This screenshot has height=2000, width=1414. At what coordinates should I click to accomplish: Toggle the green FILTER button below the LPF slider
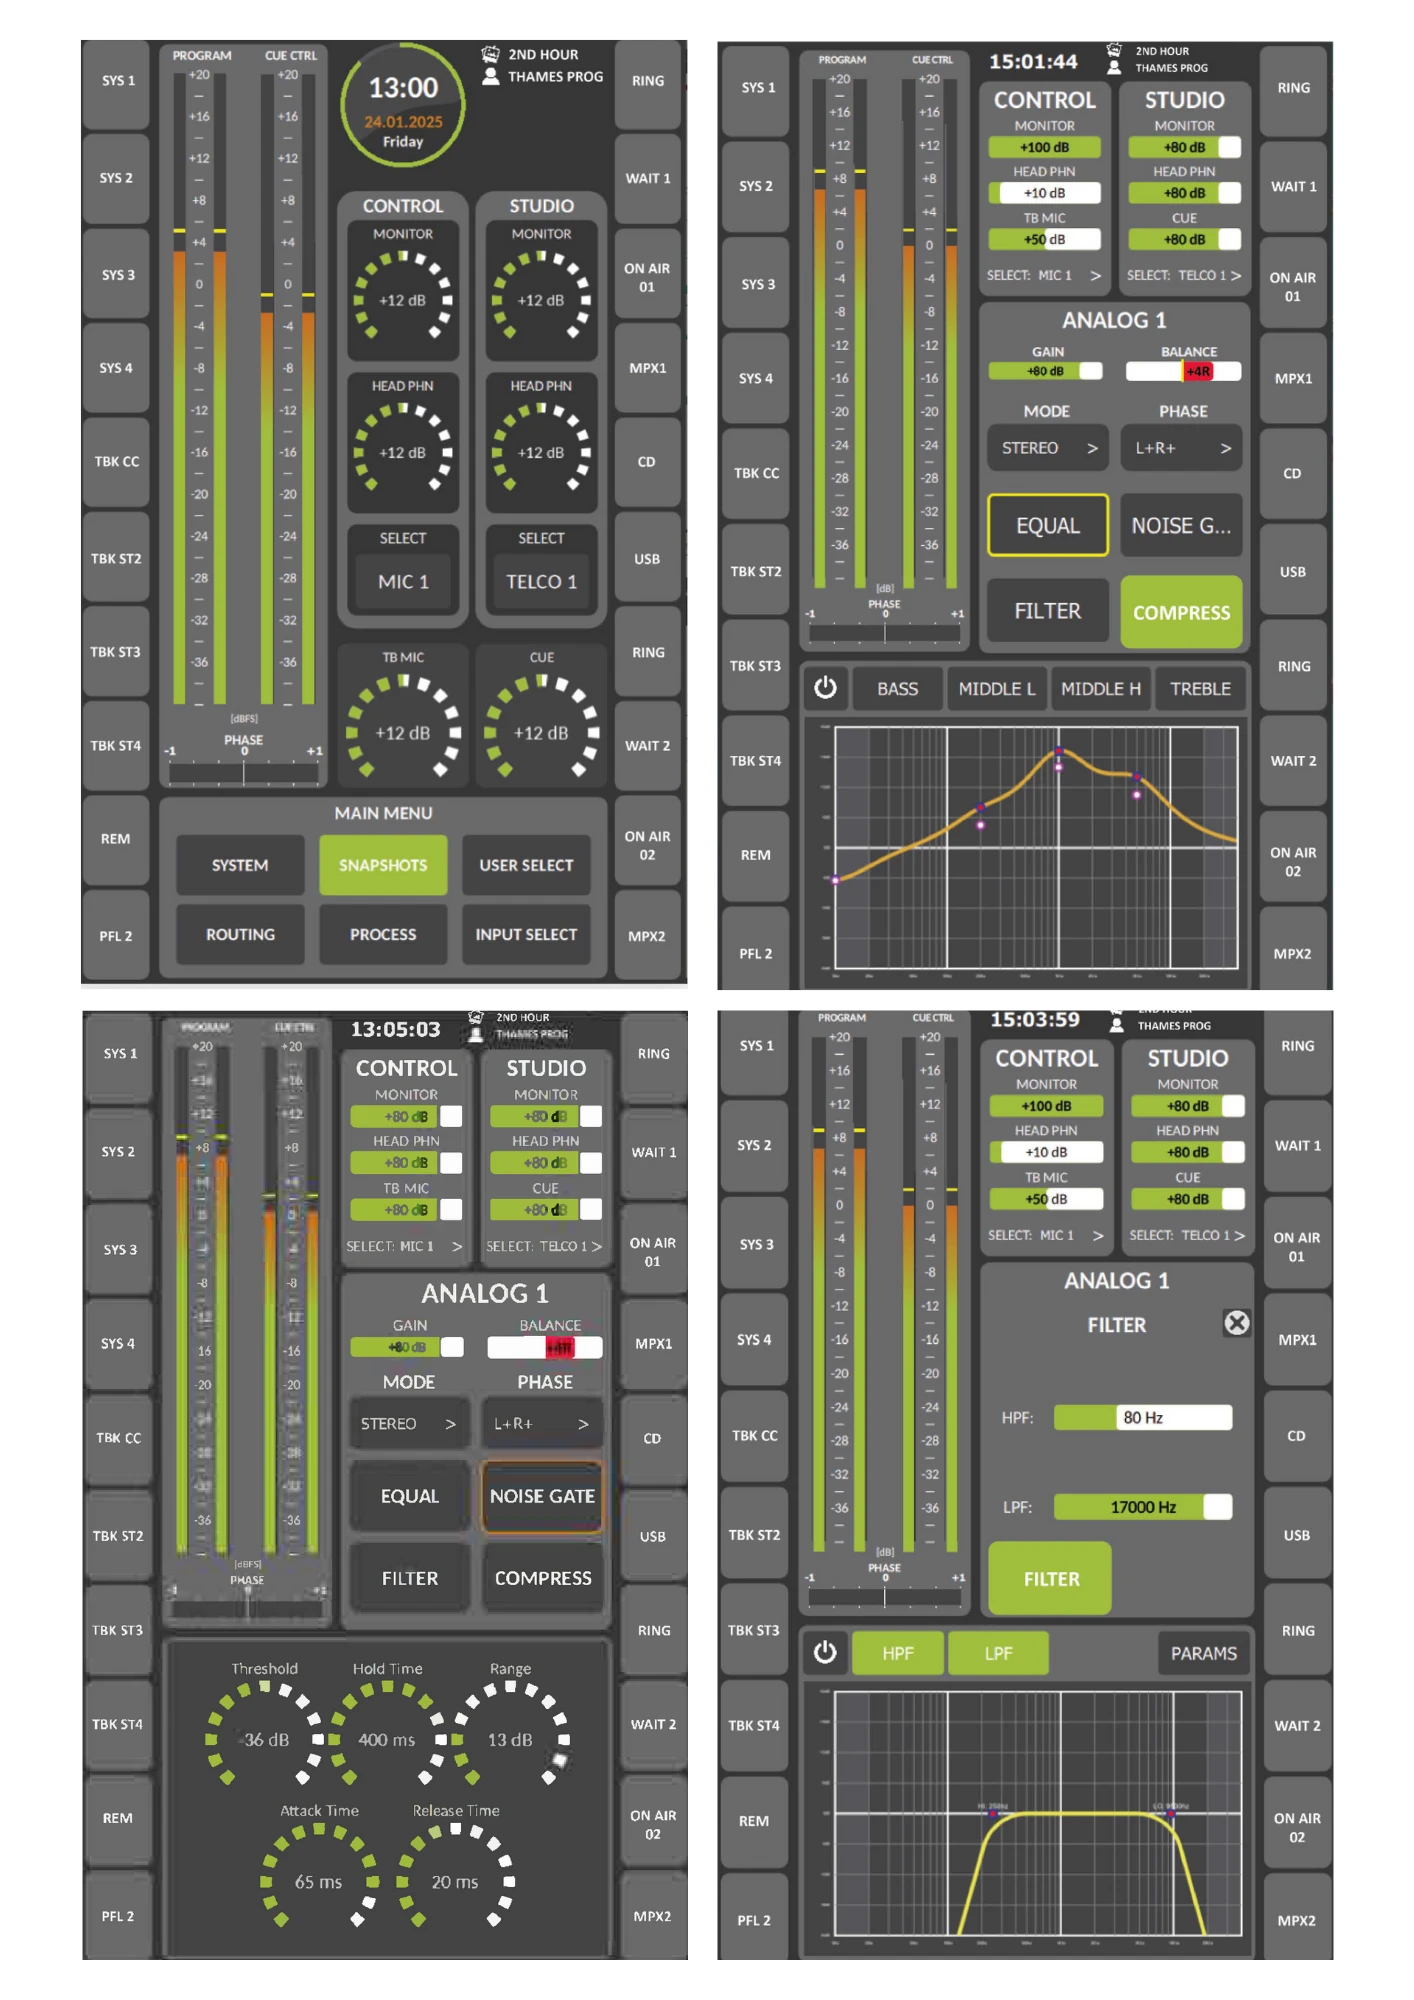click(1050, 1578)
